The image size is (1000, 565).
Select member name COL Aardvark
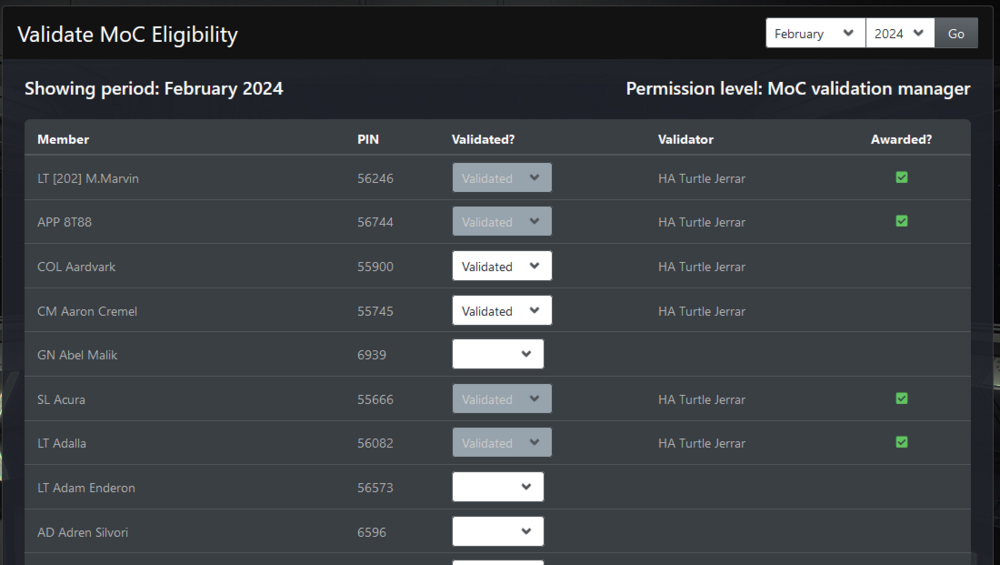coord(77,267)
